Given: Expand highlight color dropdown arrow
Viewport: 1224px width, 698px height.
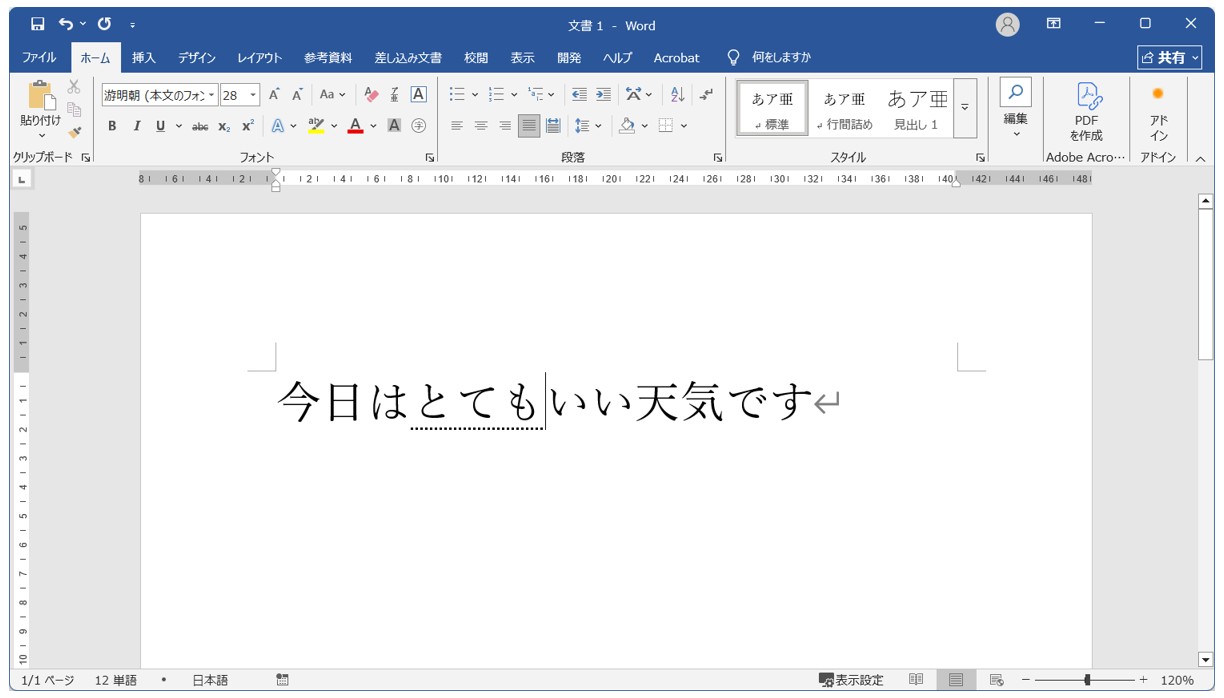Looking at the screenshot, I should (334, 126).
